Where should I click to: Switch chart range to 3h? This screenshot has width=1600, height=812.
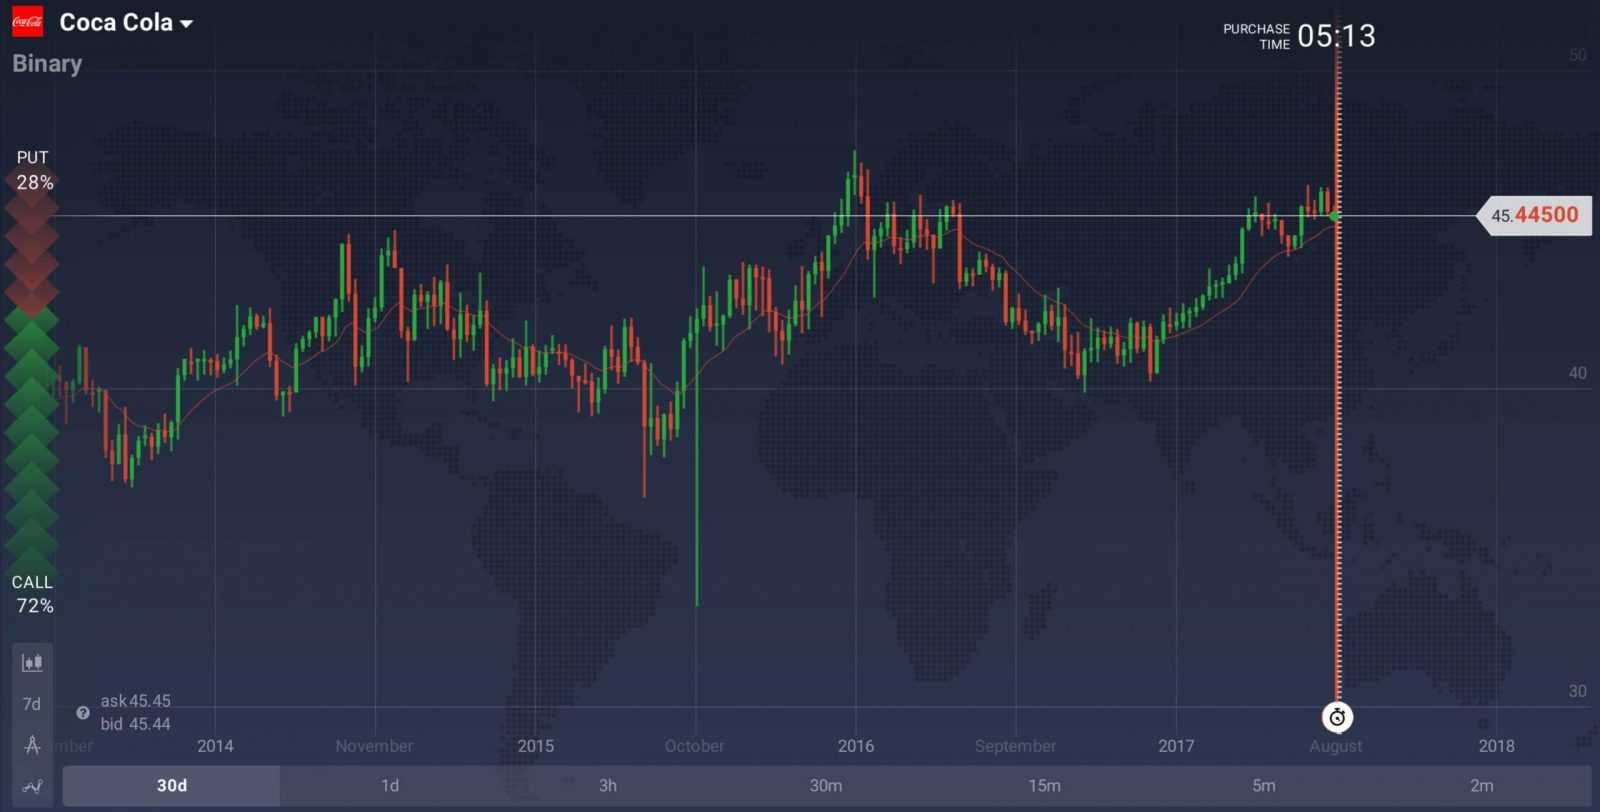click(608, 786)
